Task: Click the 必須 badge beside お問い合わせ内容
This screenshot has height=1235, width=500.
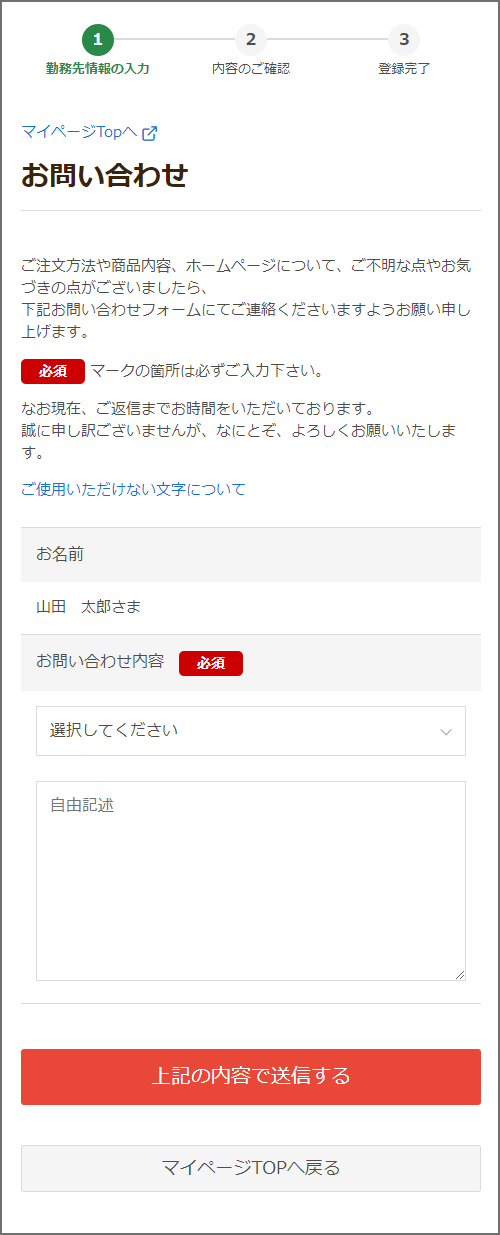Action: pos(211,663)
